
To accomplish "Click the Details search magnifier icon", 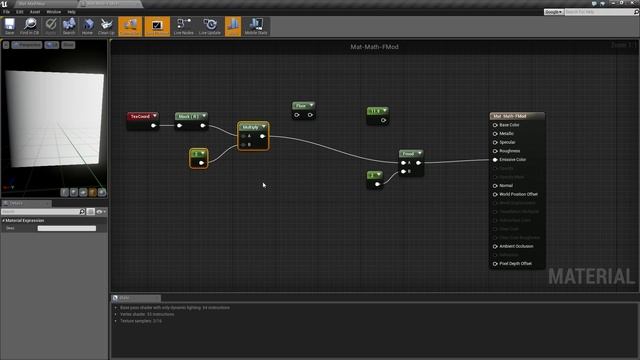I will (x=82, y=211).
